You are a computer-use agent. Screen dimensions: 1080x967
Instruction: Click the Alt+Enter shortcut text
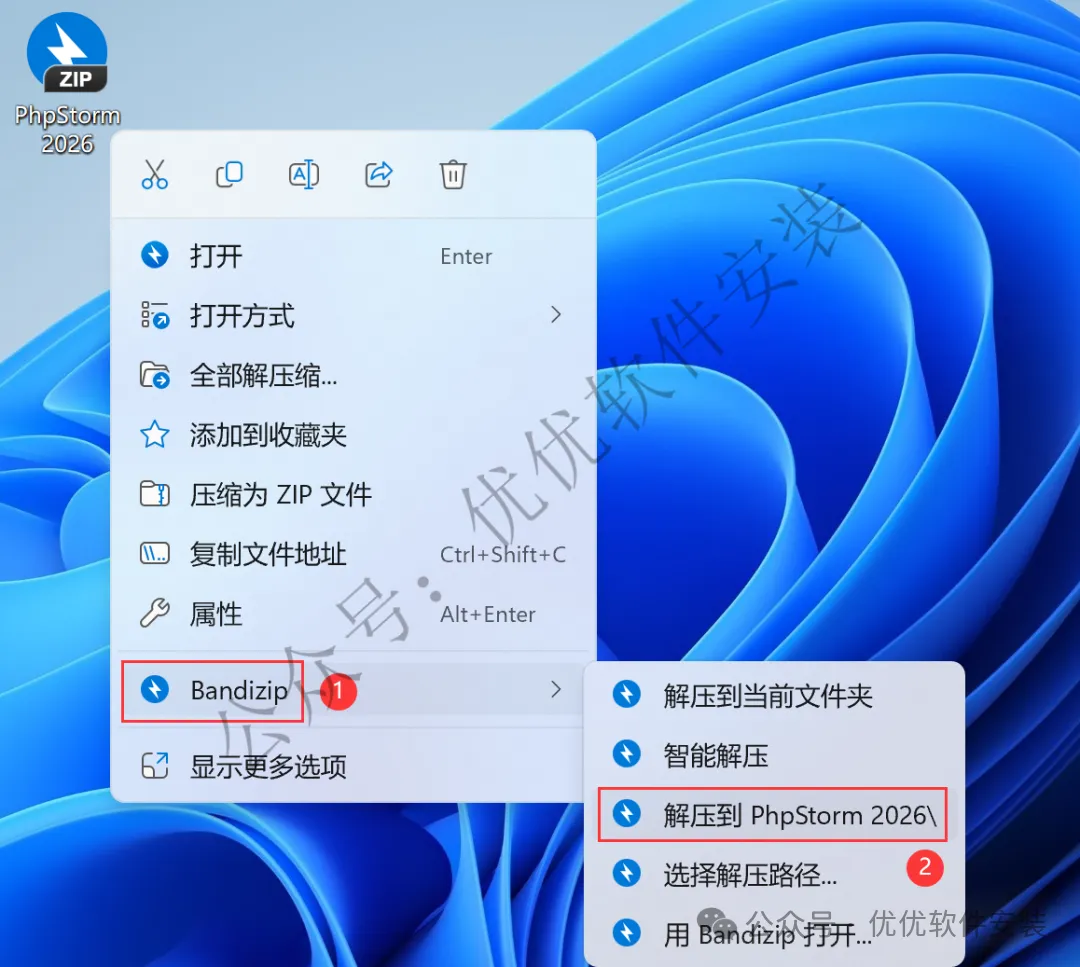point(488,614)
